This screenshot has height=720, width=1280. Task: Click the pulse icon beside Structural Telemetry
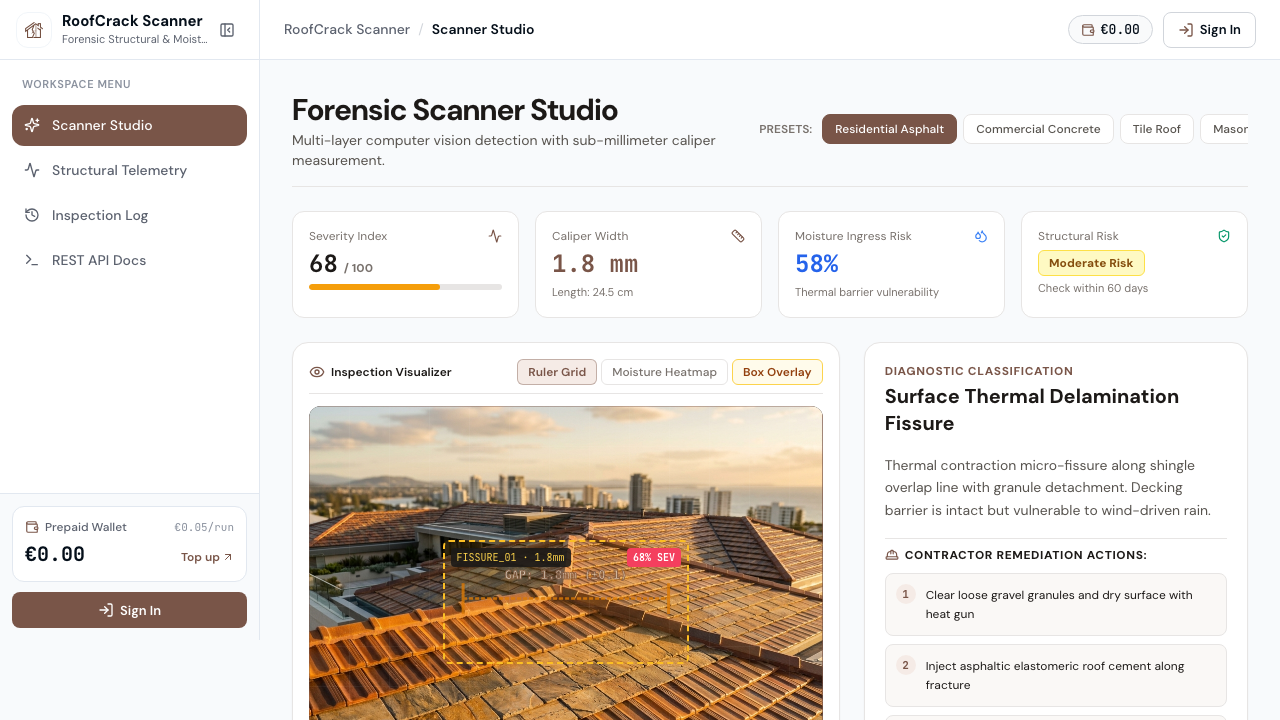[x=32, y=170]
